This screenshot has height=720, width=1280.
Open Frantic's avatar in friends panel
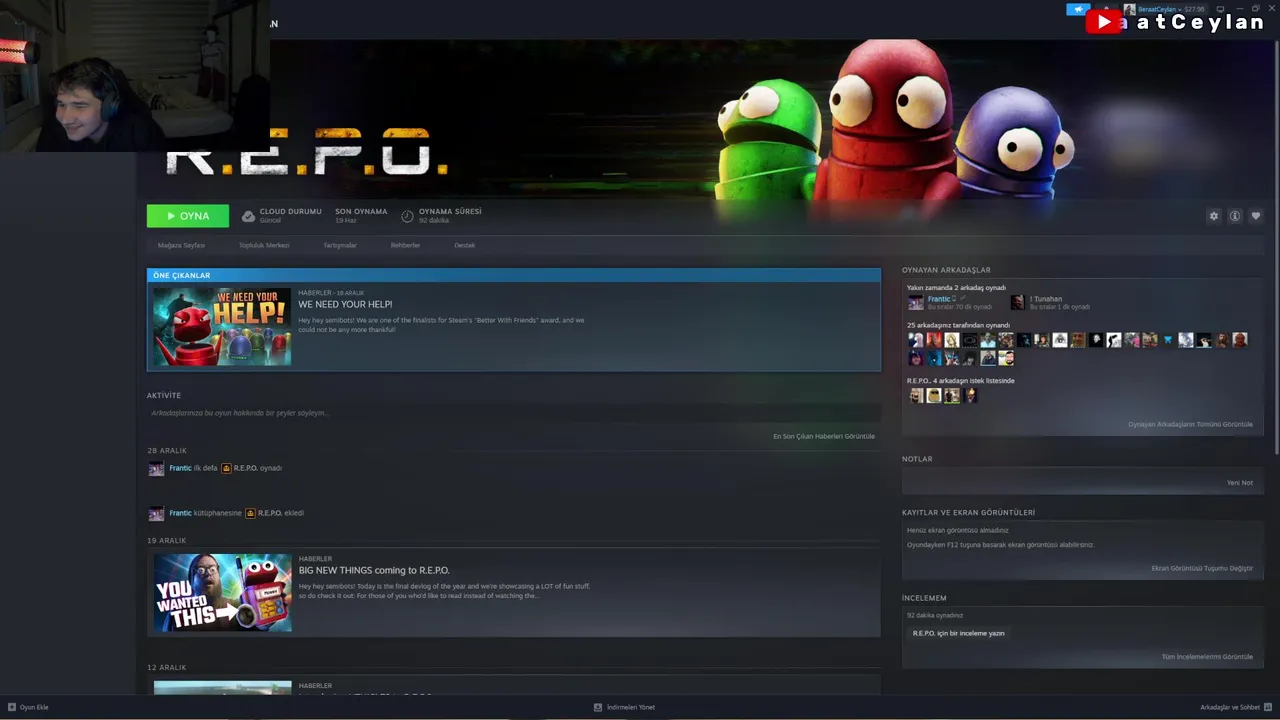[x=915, y=302]
